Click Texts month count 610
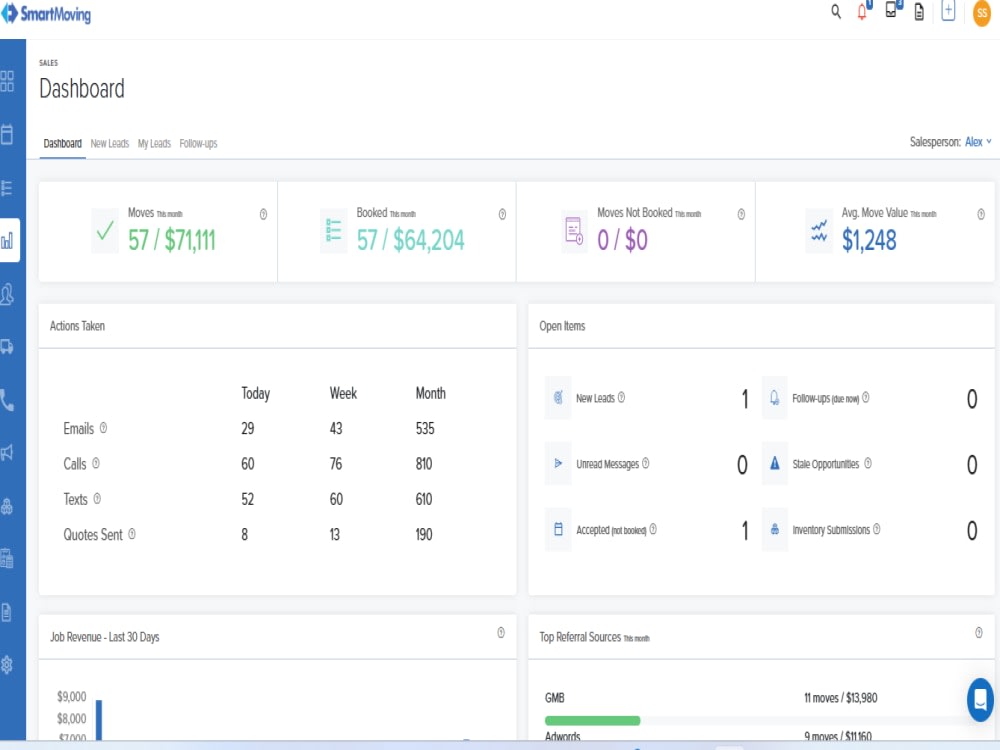Screen dimensions: 1000x750 tap(423, 499)
